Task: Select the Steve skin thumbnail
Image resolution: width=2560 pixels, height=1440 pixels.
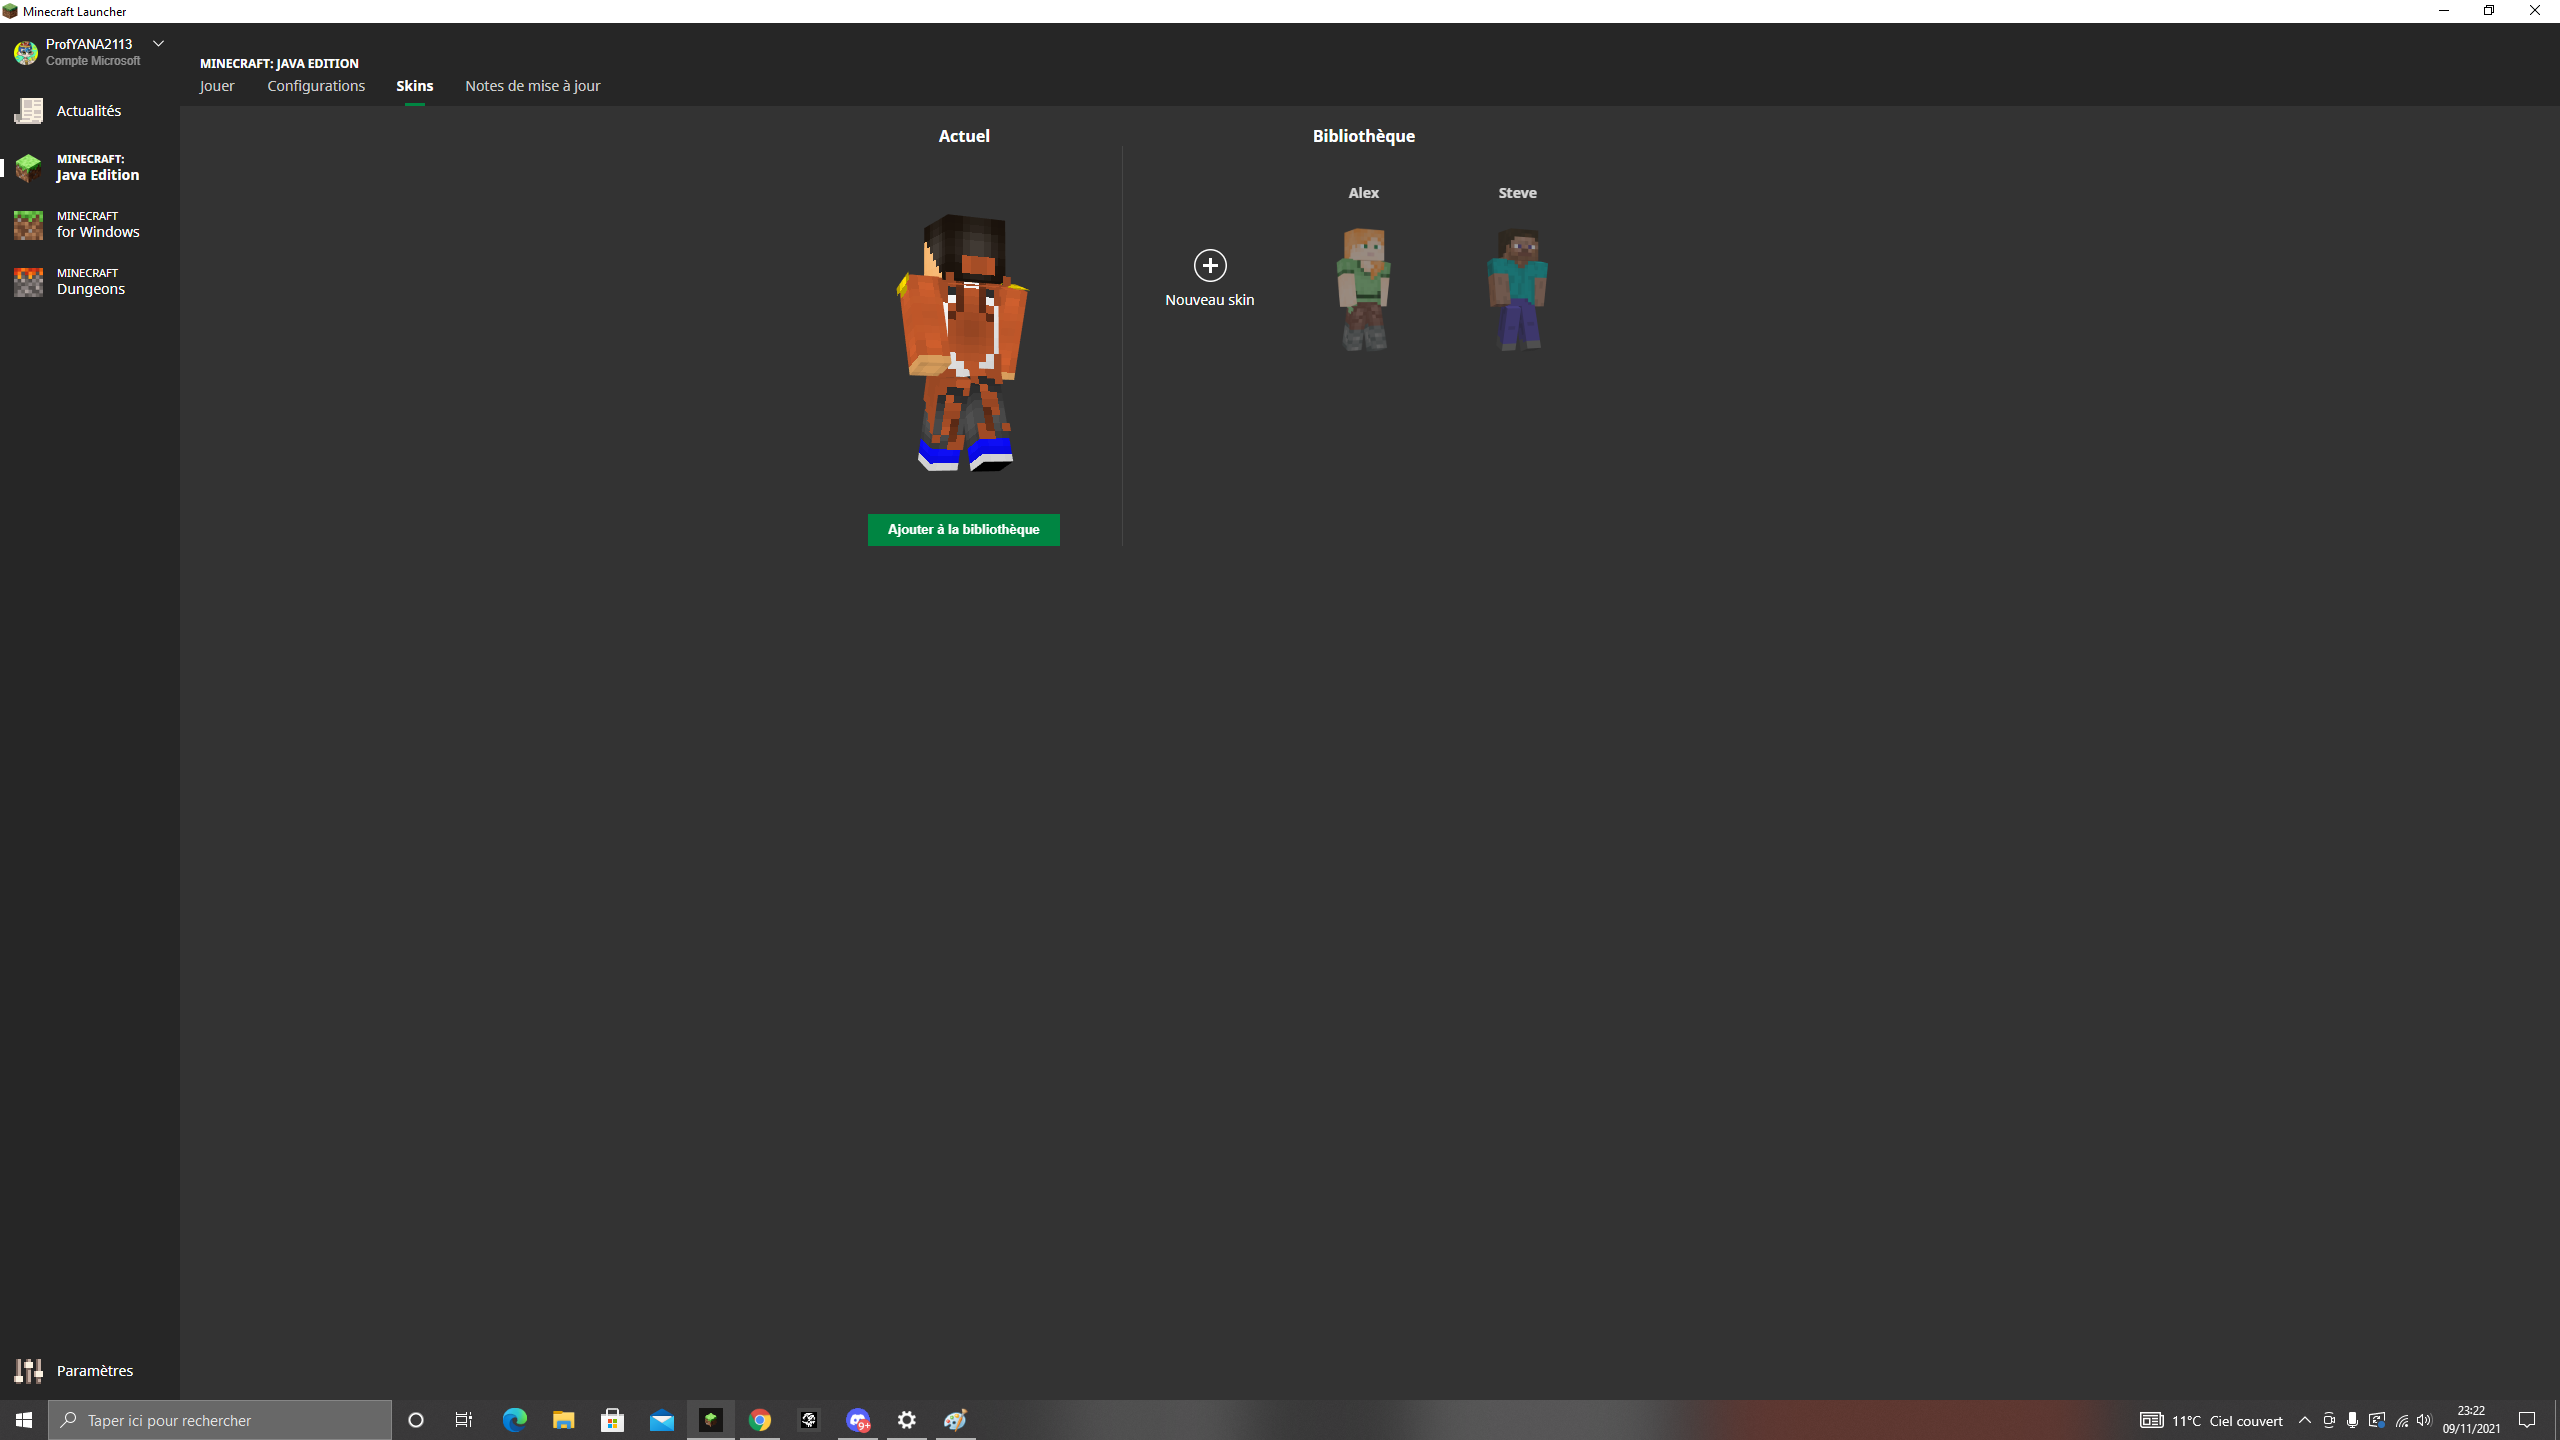Action: pos(1517,289)
